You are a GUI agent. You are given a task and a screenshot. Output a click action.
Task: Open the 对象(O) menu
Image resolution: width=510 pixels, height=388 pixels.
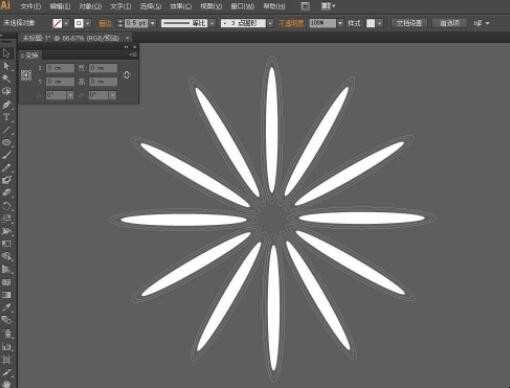point(90,6)
